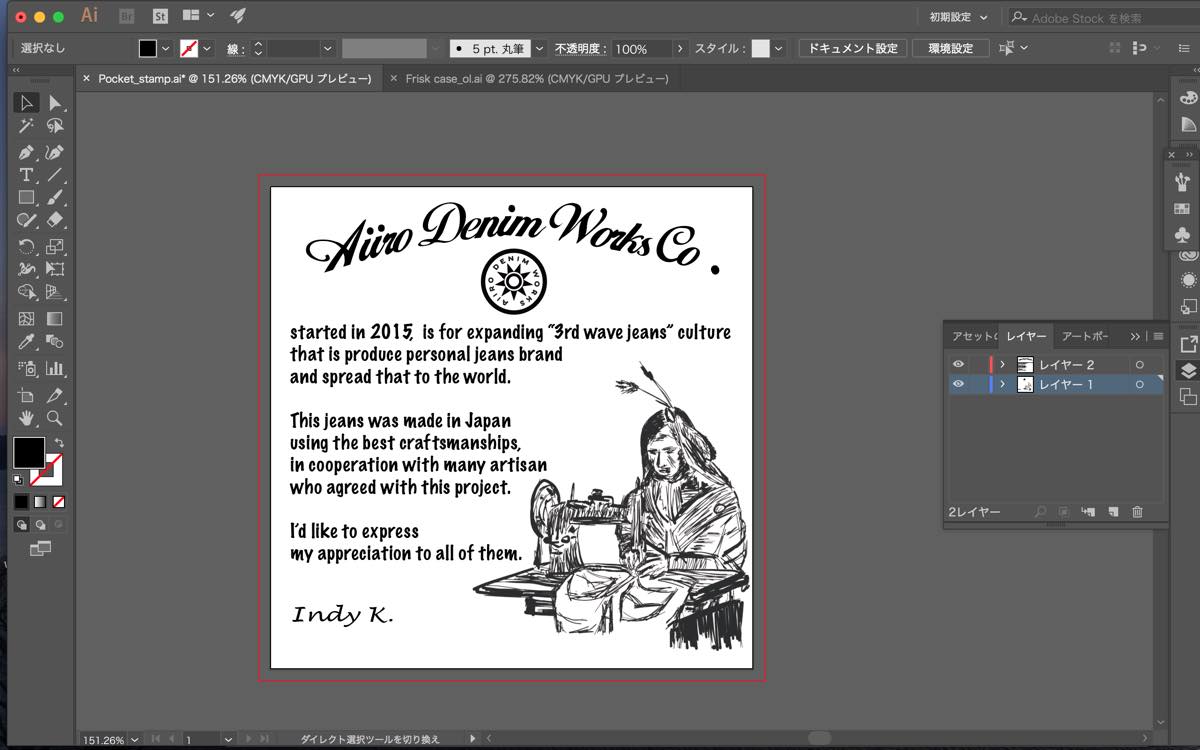Open Symbols panel club icon in dock
The height and width of the screenshot is (750, 1200).
1183,234
